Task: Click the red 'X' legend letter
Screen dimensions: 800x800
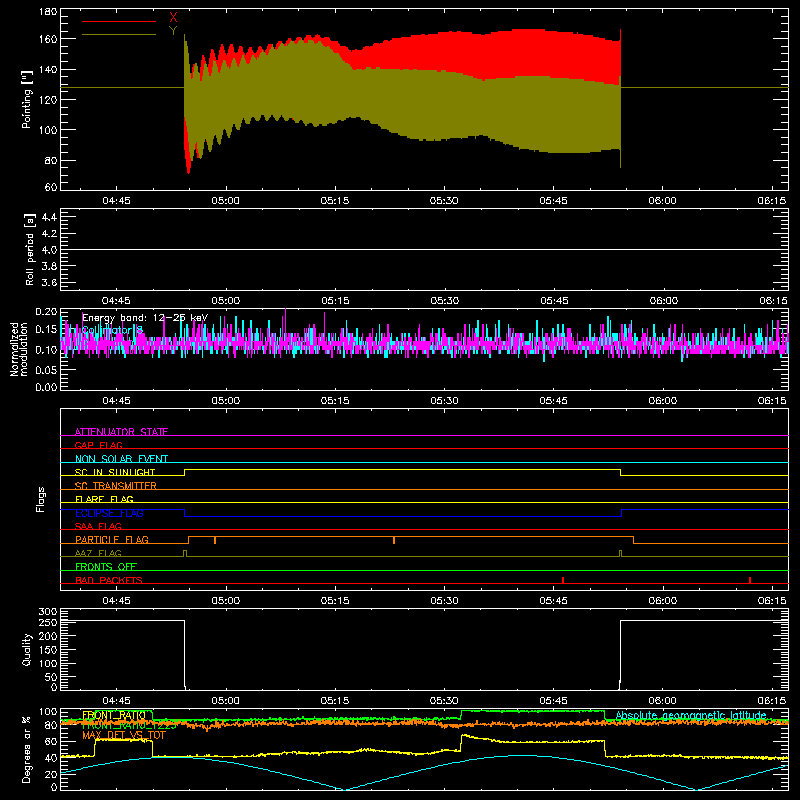Action: click(x=173, y=19)
